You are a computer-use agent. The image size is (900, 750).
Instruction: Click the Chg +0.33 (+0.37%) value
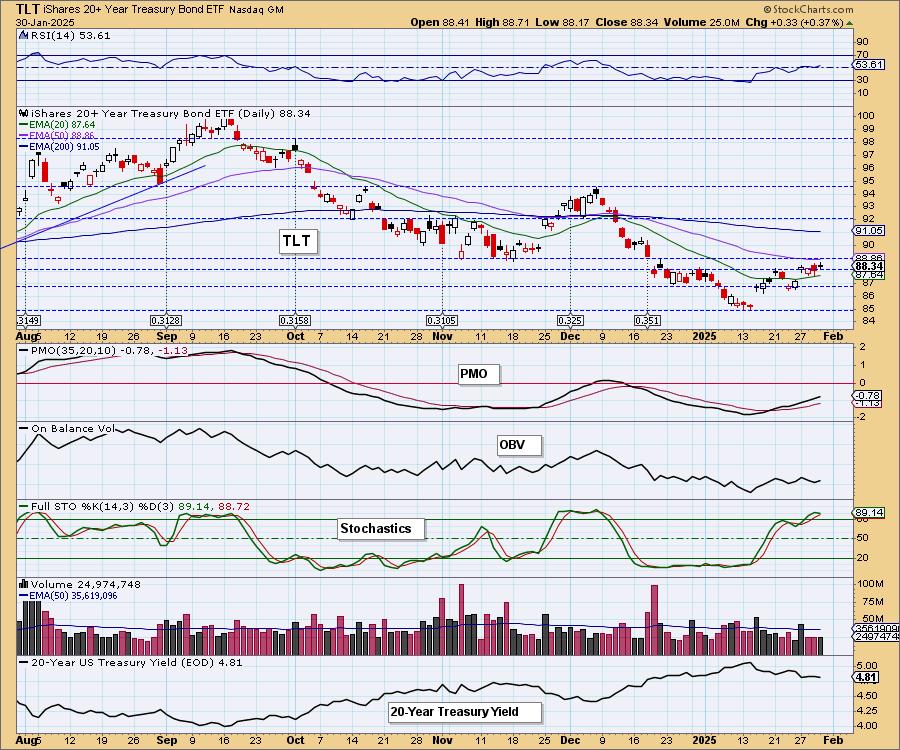[794, 22]
